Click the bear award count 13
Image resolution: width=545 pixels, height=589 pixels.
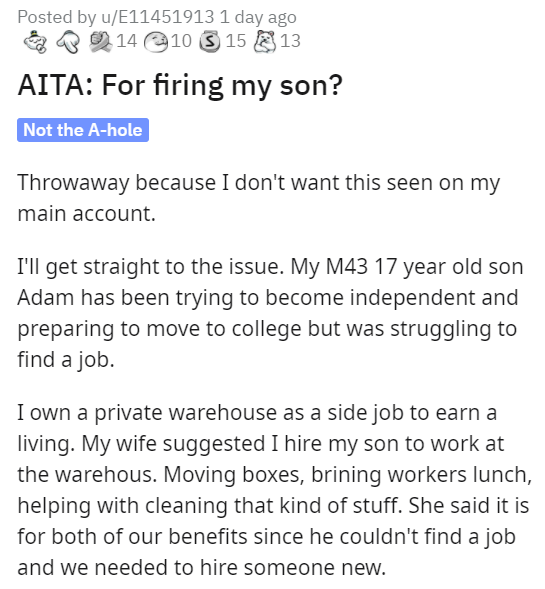click(x=290, y=41)
